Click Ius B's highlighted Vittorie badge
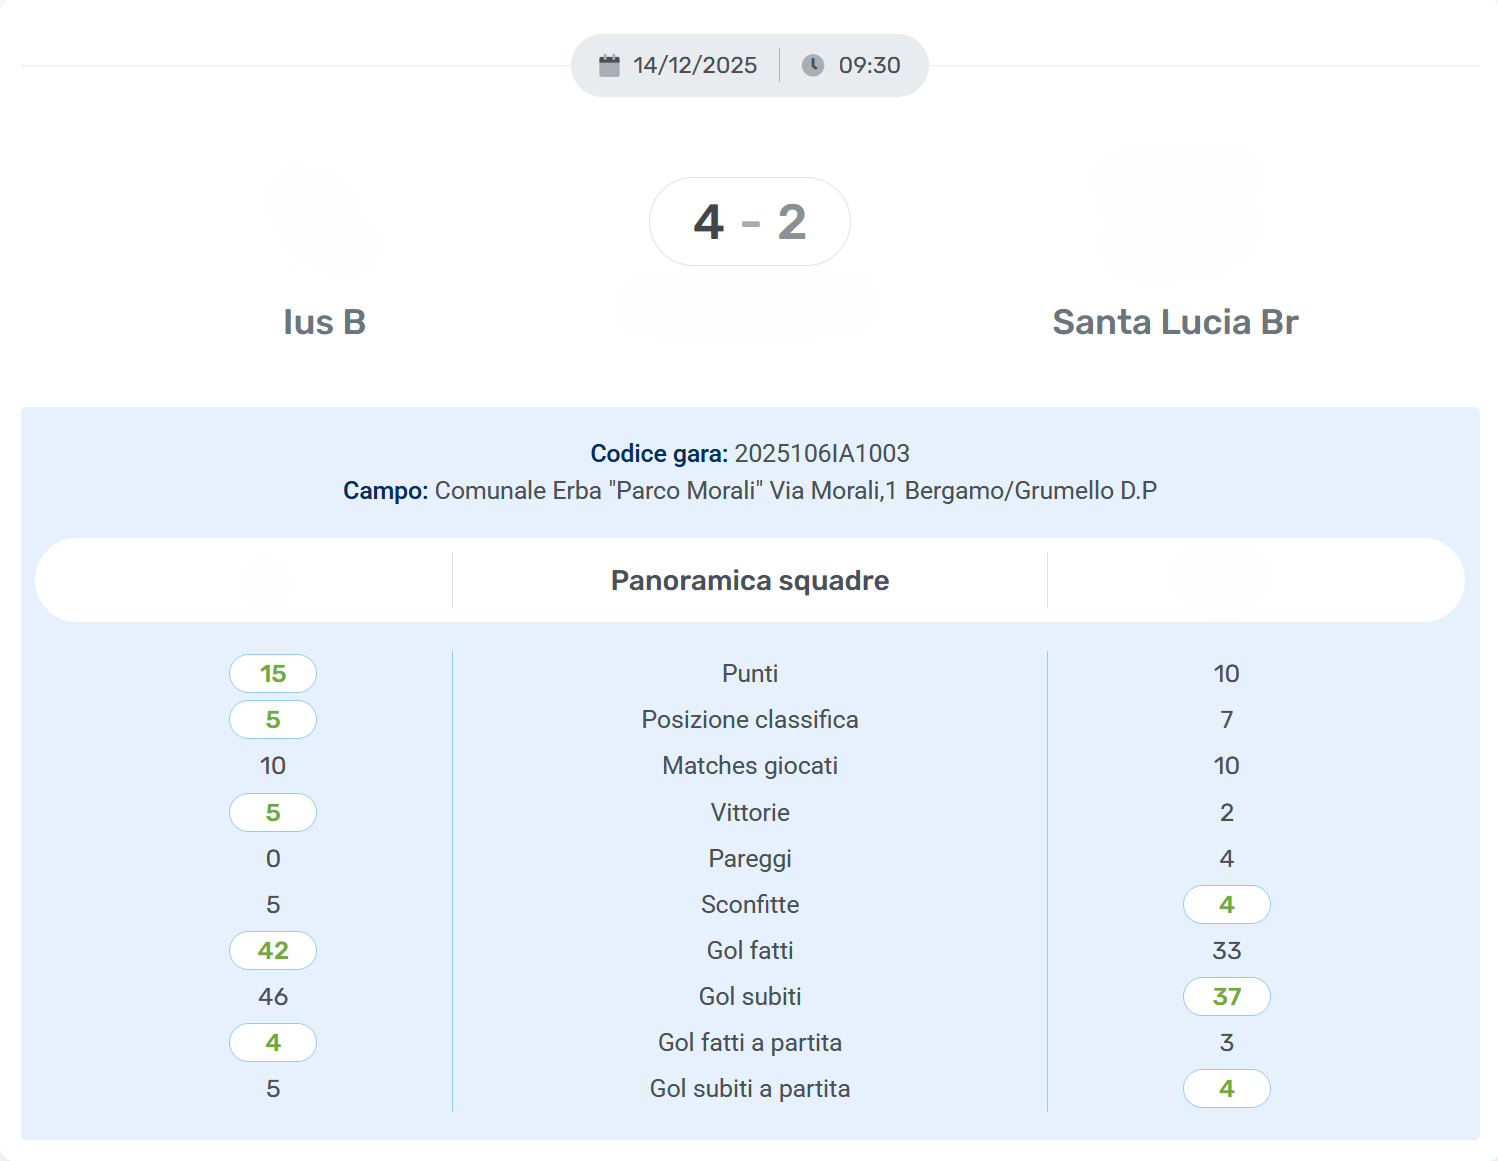Screen dimensions: 1498x1161 273,813
